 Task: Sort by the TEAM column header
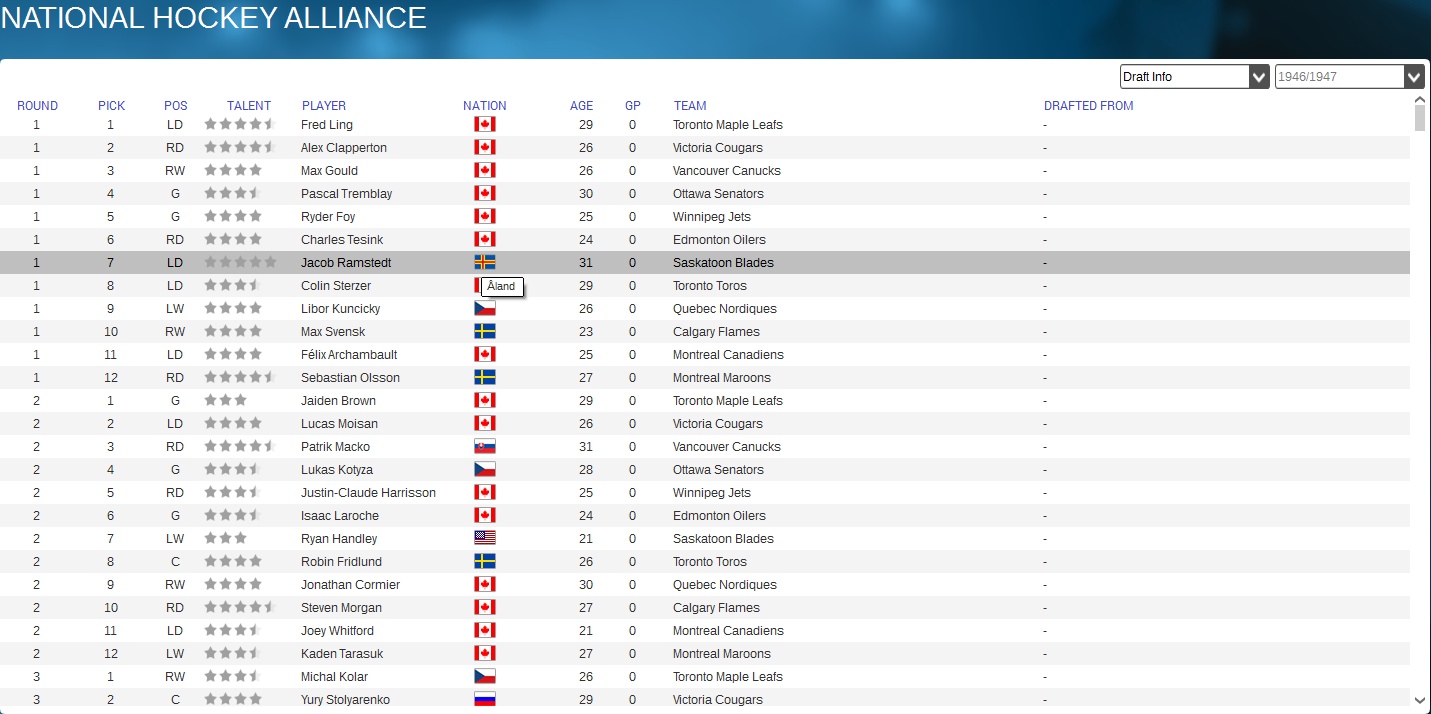(690, 106)
